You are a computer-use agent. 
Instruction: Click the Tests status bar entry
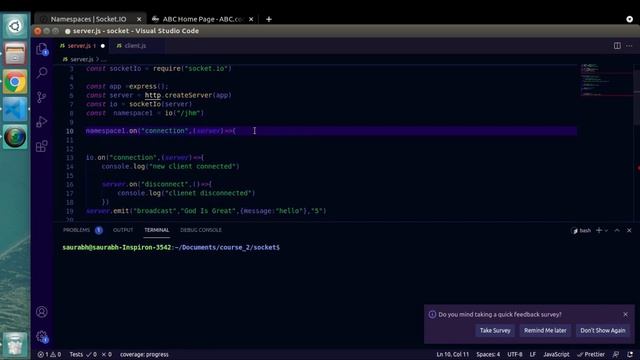tap(90, 354)
